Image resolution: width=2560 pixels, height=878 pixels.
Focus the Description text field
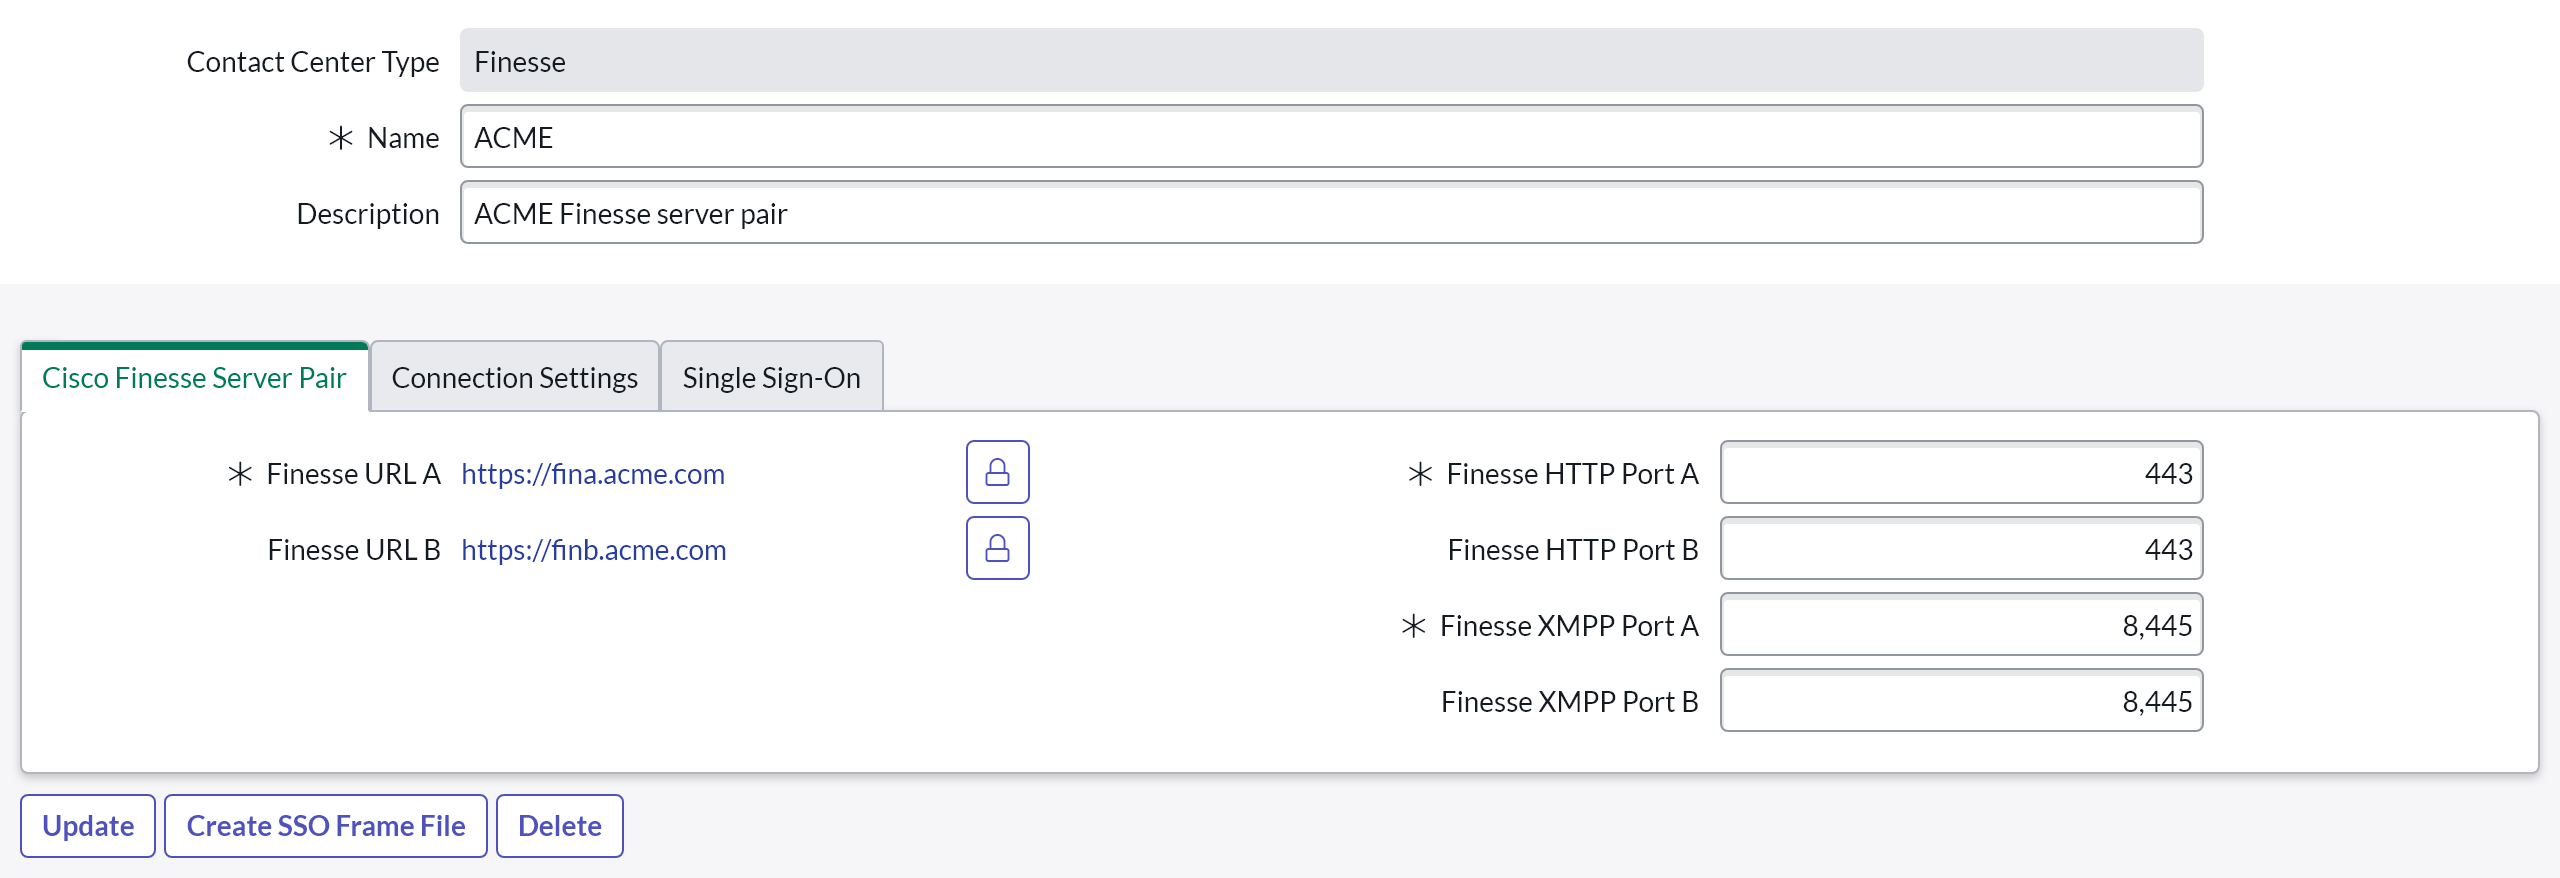click(1330, 213)
